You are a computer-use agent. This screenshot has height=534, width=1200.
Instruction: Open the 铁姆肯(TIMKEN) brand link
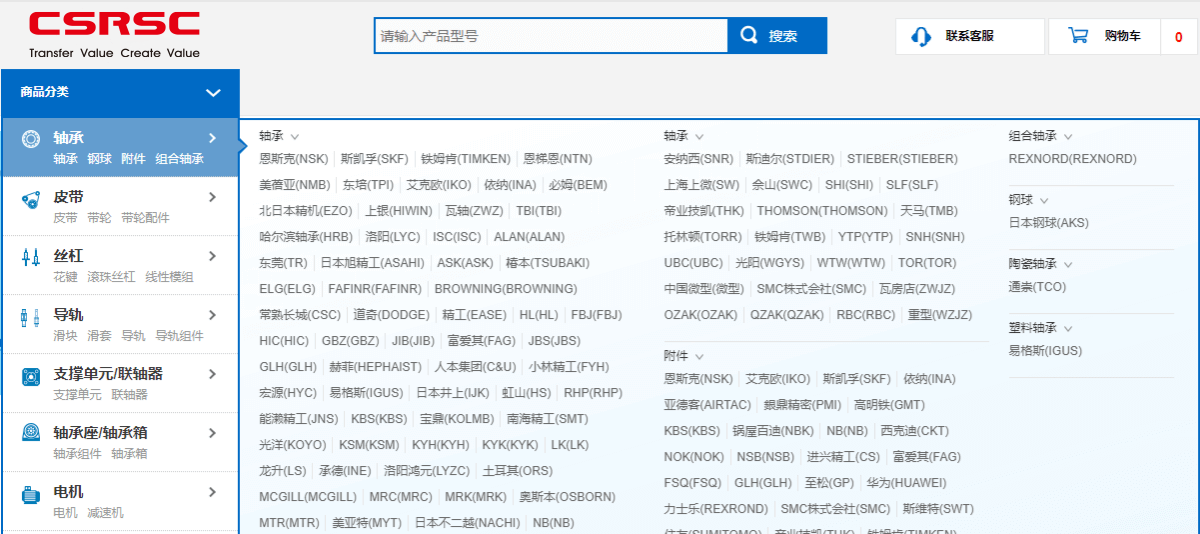(x=466, y=159)
